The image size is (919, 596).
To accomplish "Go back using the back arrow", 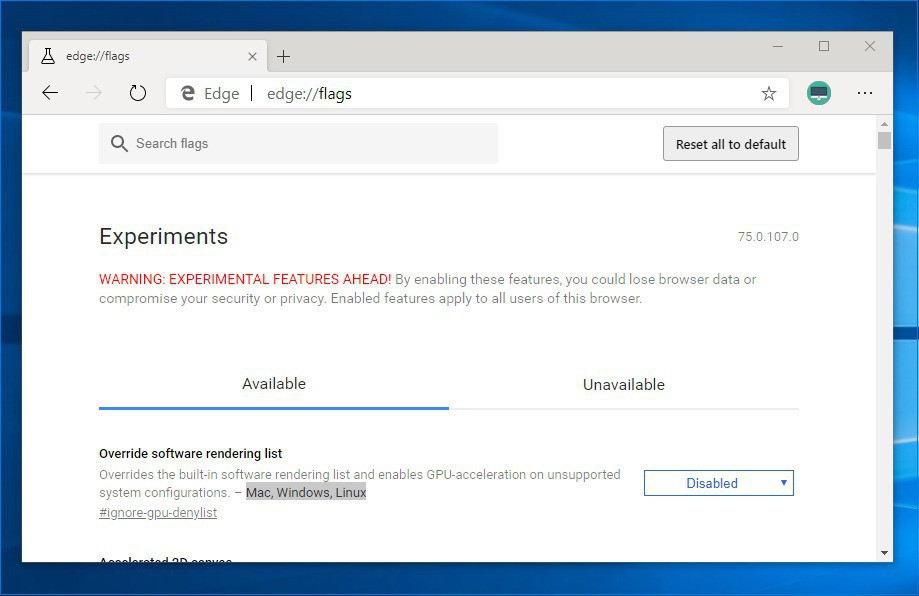I will click(50, 93).
